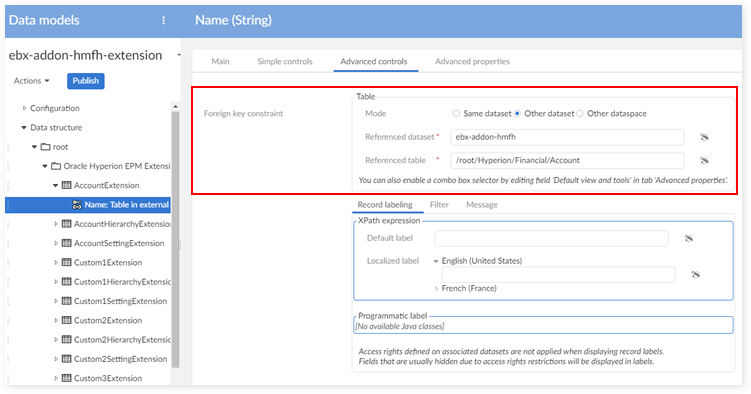This screenshot has width=751, height=394.
Task: Select the Other dataset radio option
Action: 517,113
